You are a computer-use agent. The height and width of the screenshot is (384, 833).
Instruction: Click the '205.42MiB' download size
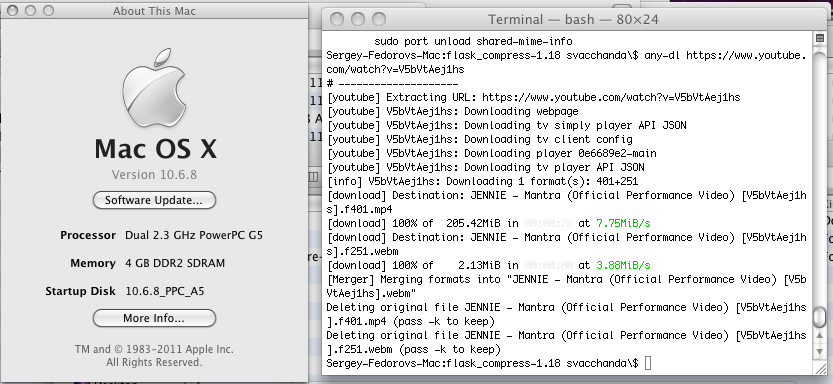point(473,223)
